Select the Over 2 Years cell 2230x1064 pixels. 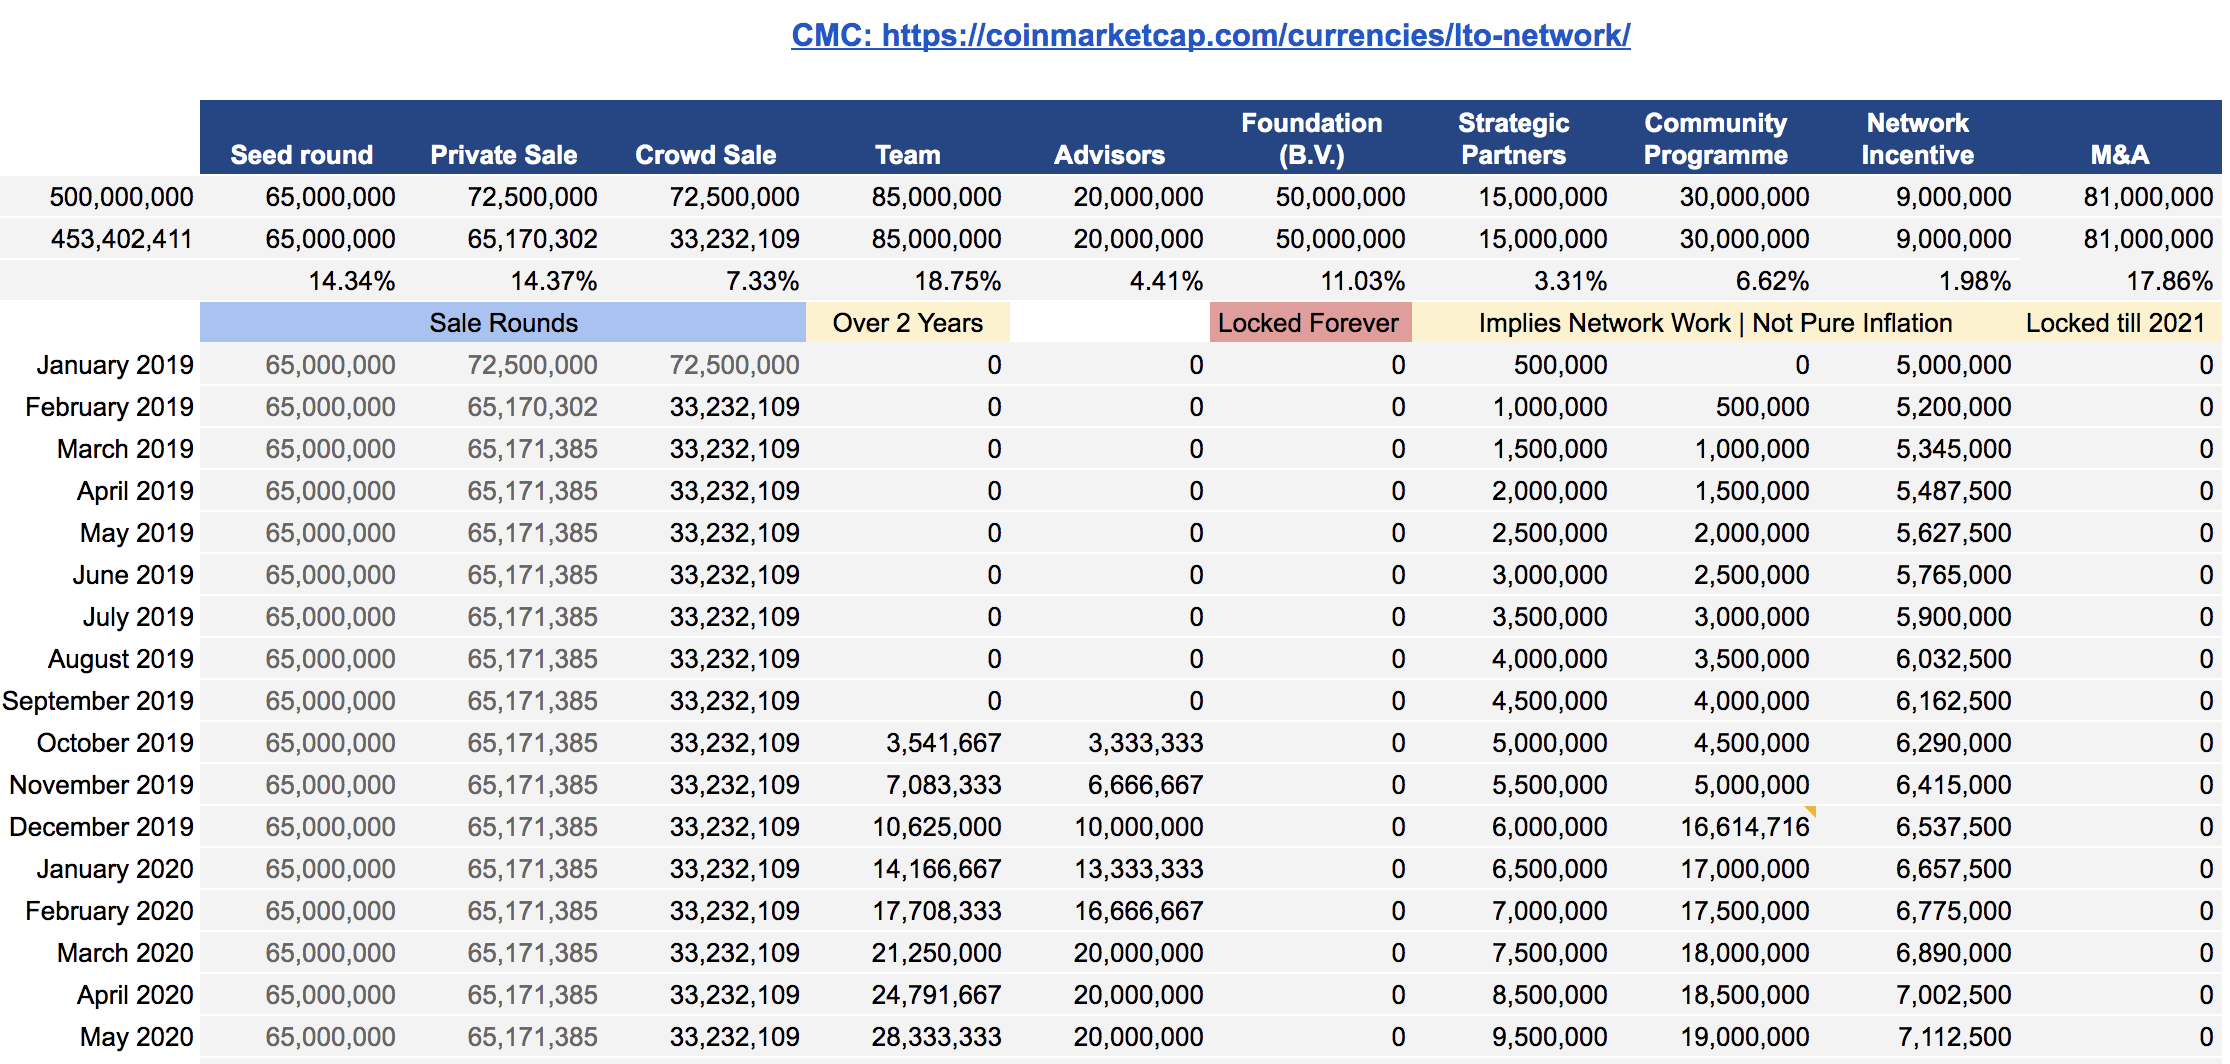(x=908, y=323)
